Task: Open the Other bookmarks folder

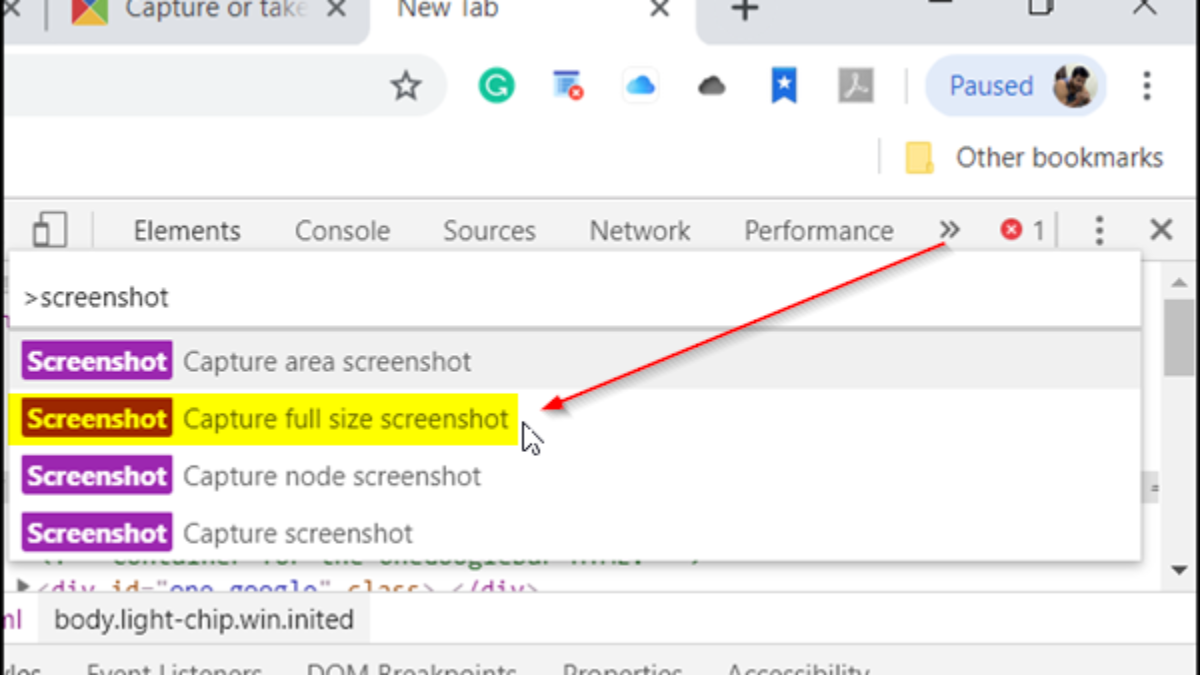Action: (1035, 158)
